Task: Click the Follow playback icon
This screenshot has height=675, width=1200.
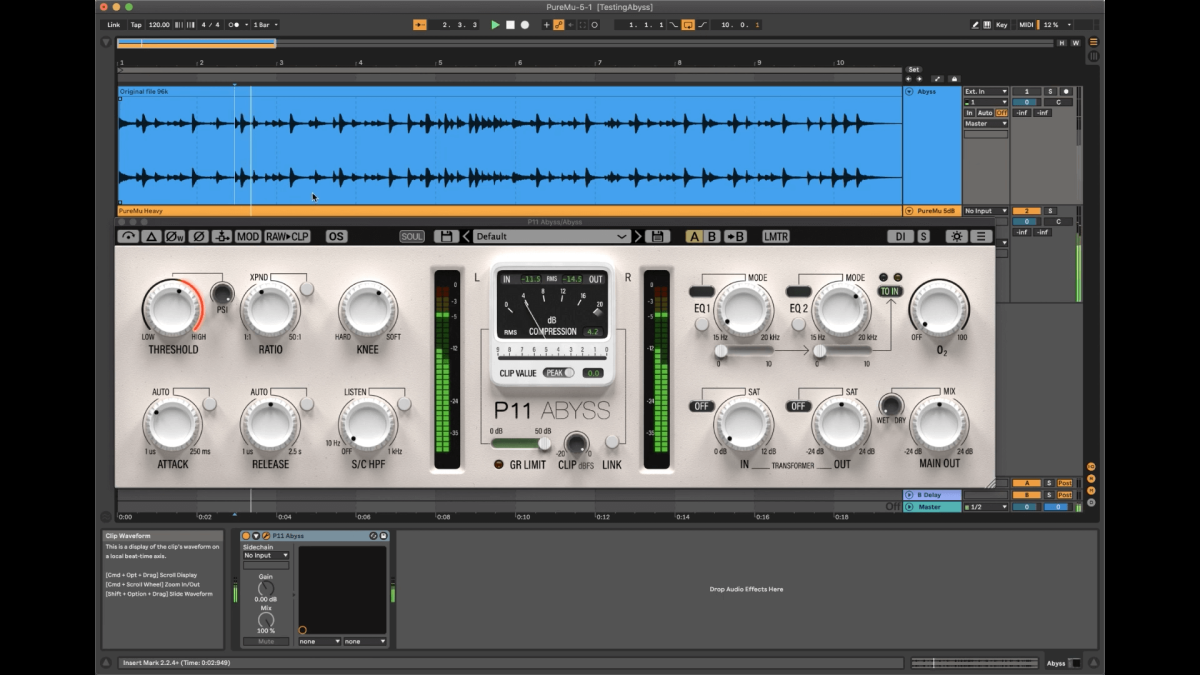Action: [x=420, y=24]
